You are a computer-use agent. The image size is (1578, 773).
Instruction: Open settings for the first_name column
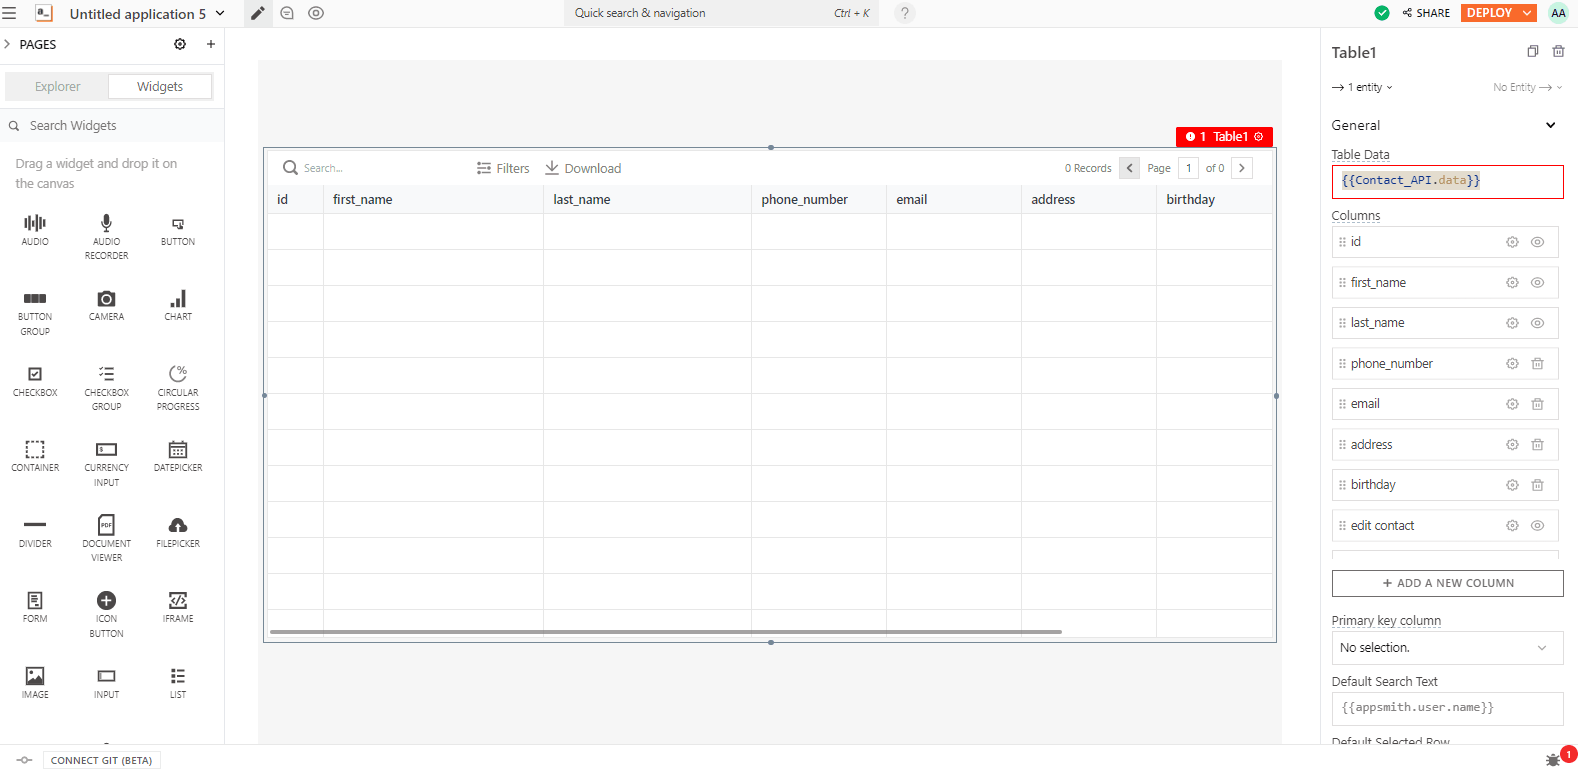click(x=1512, y=283)
